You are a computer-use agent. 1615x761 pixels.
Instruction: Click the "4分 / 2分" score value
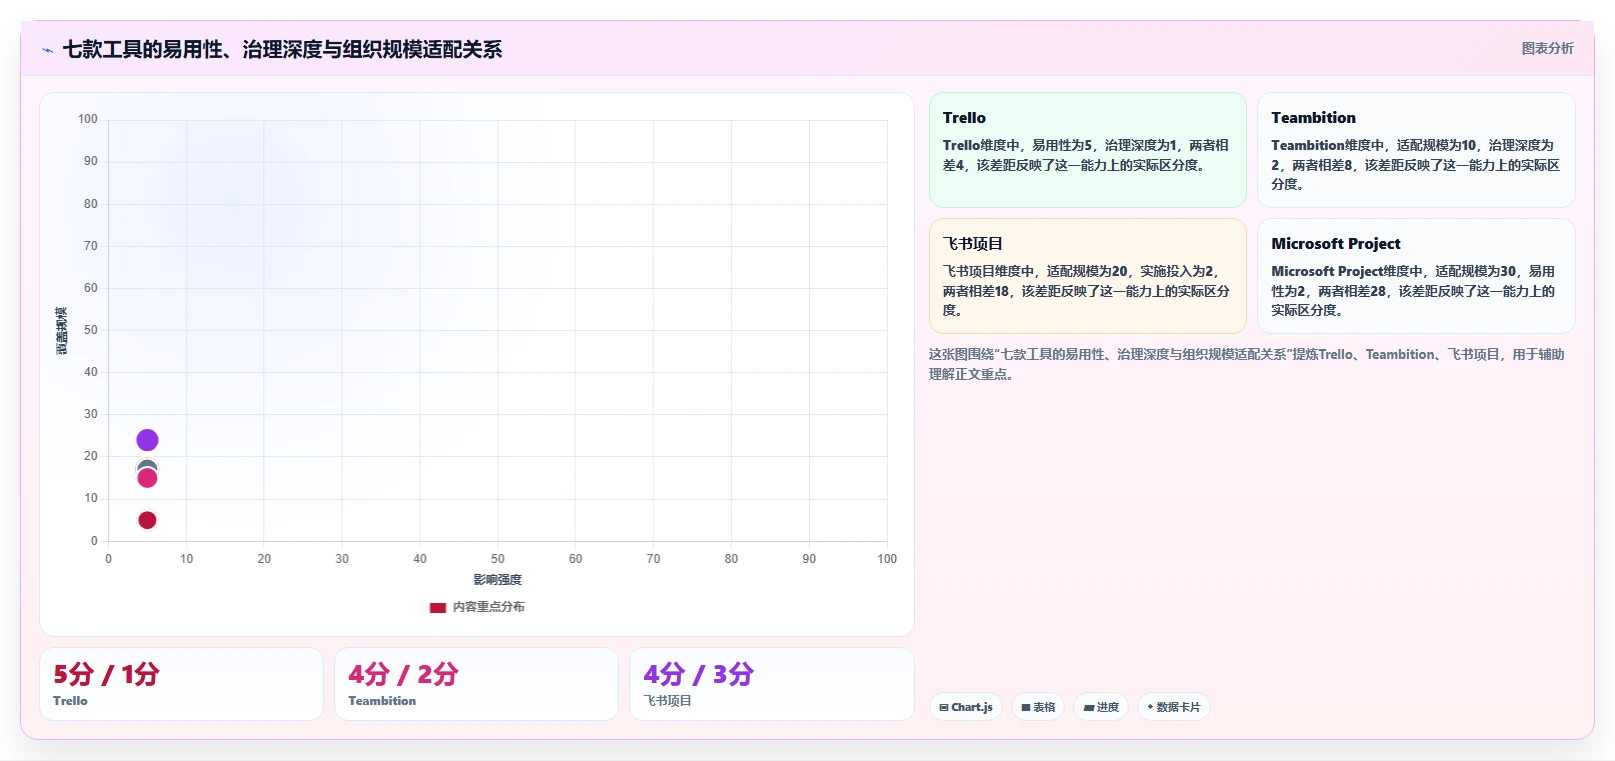(x=403, y=674)
